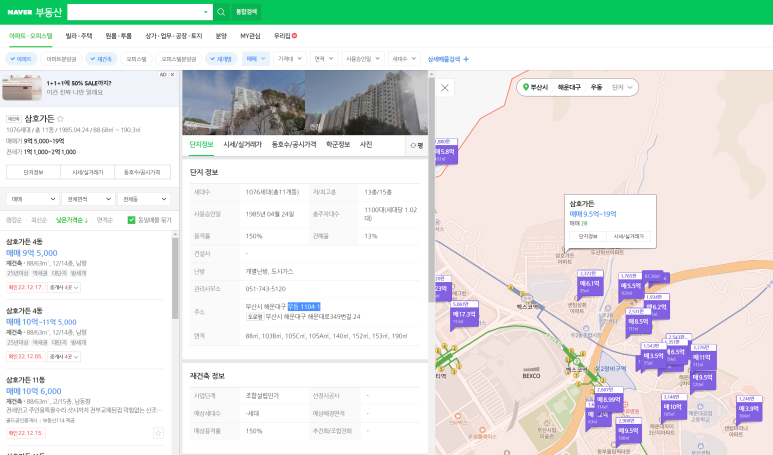Sort listings by 최신순
Screen dimensions: 773x455
(x=39, y=220)
